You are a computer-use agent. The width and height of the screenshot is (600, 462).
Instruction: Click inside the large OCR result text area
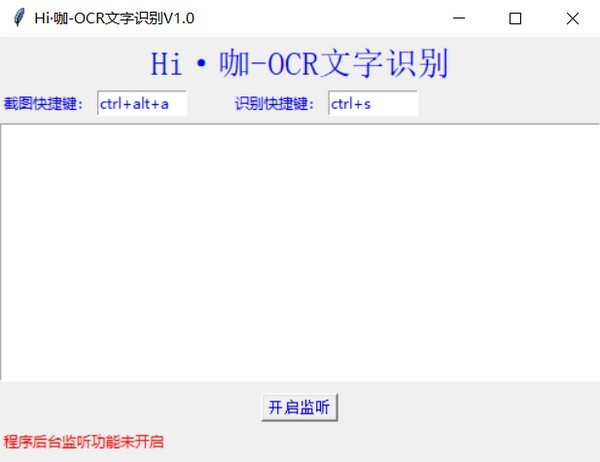click(x=300, y=252)
